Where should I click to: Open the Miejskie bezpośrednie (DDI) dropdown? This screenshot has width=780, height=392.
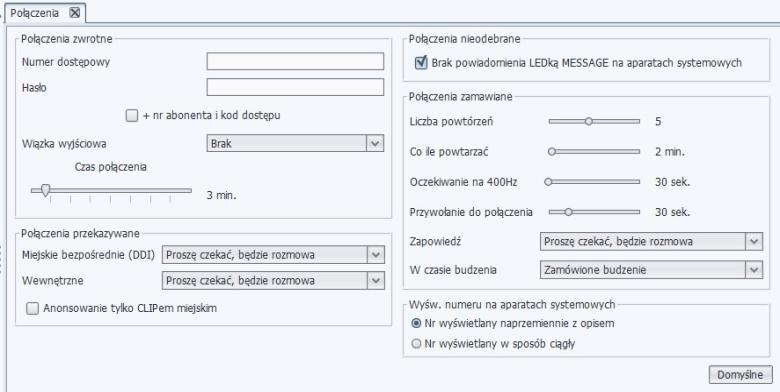pyautogui.click(x=273, y=255)
